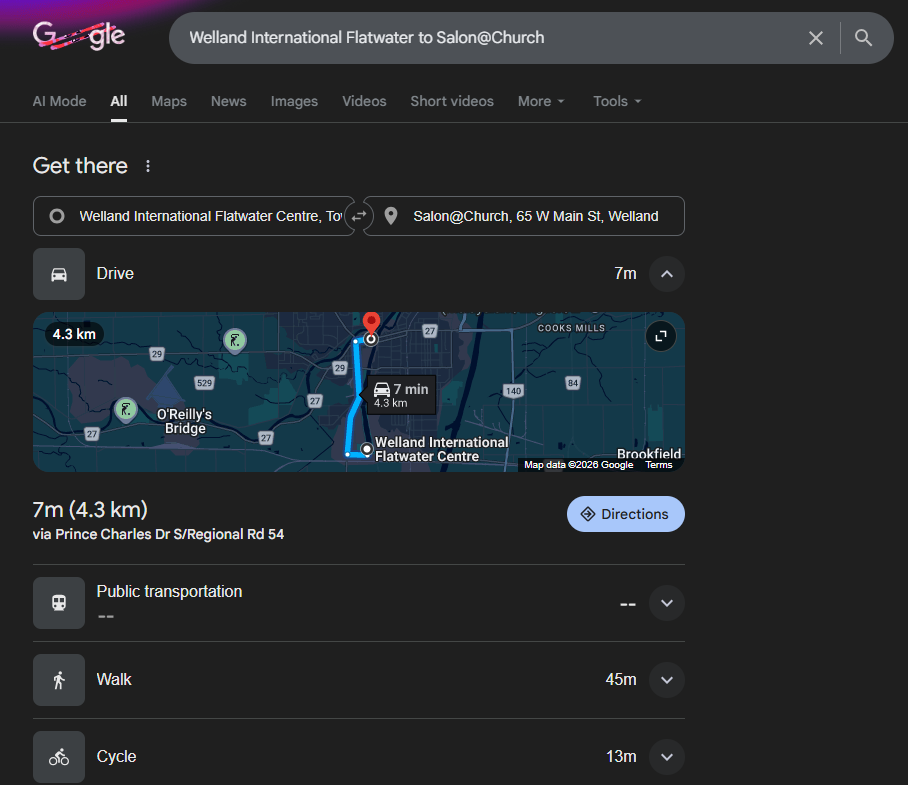
Task: Swap origin and destination
Action: [359, 216]
